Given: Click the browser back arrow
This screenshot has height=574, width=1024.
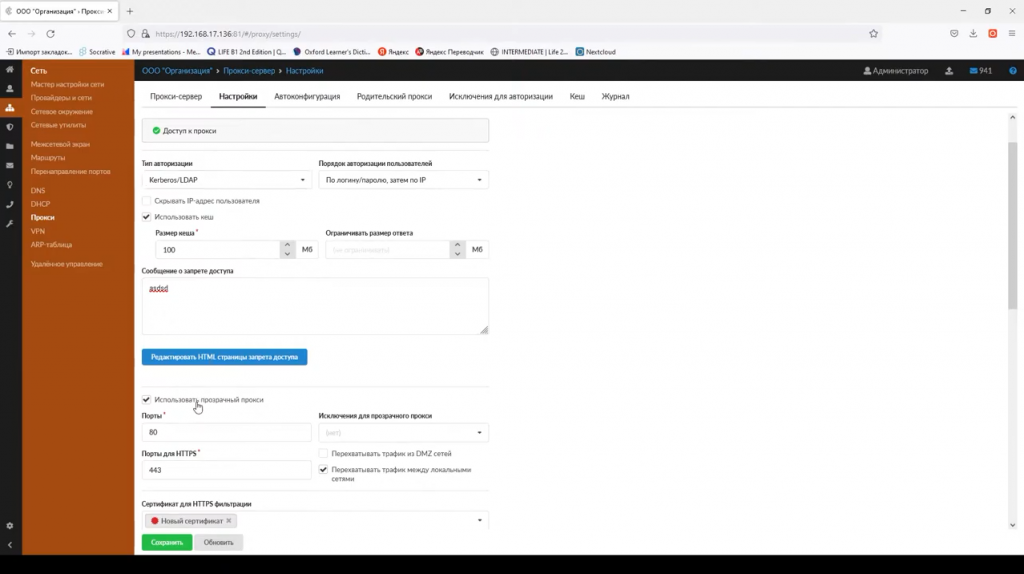Looking at the screenshot, I should (x=12, y=33).
